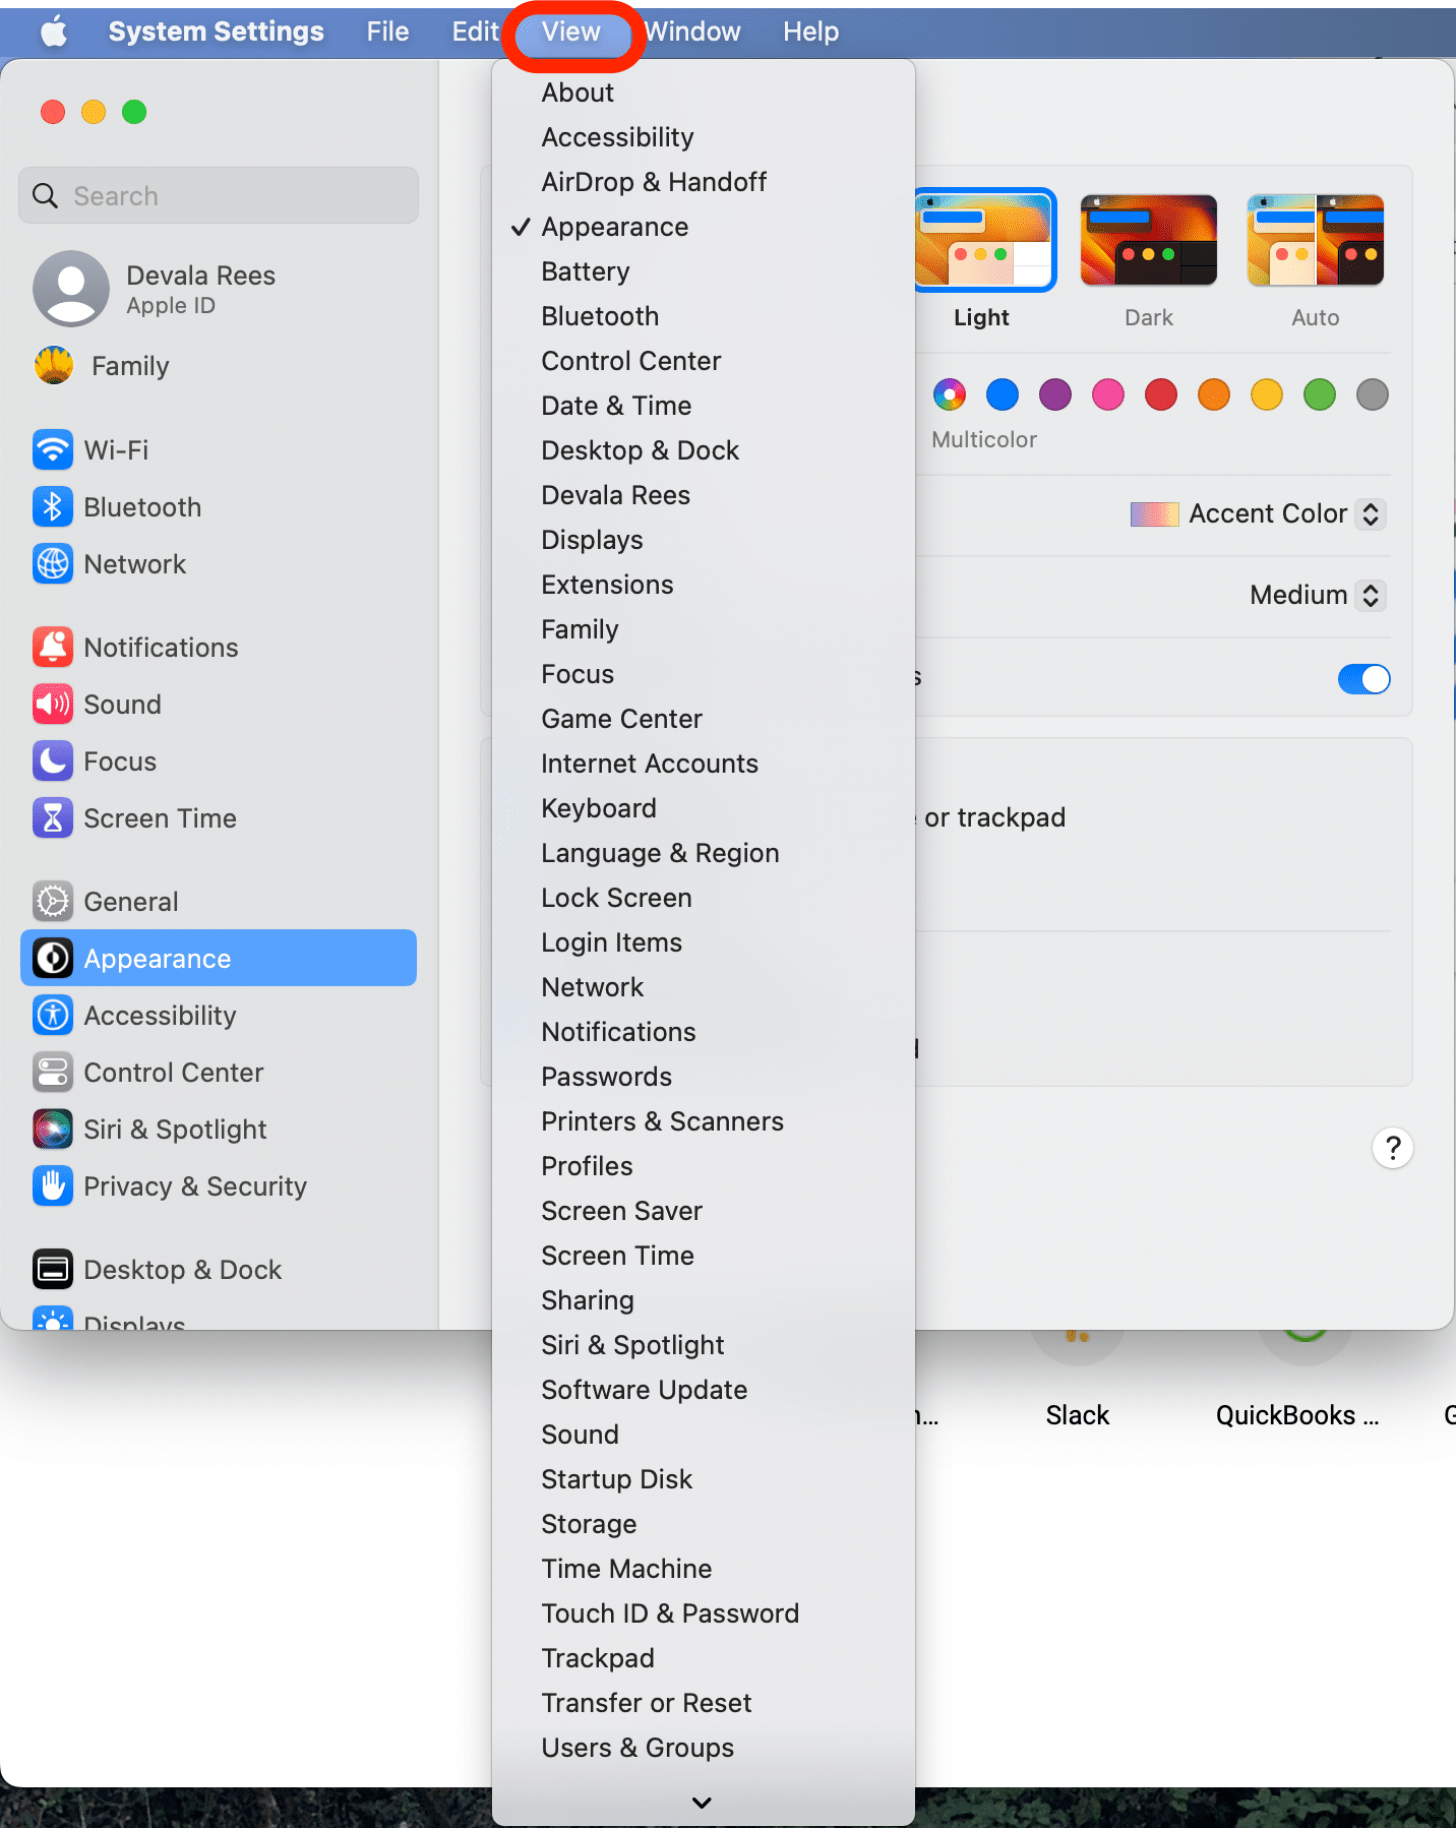Screen dimensions: 1456x1828
Task: Choose Lock Screen from the View menu
Action: pyautogui.click(x=616, y=898)
